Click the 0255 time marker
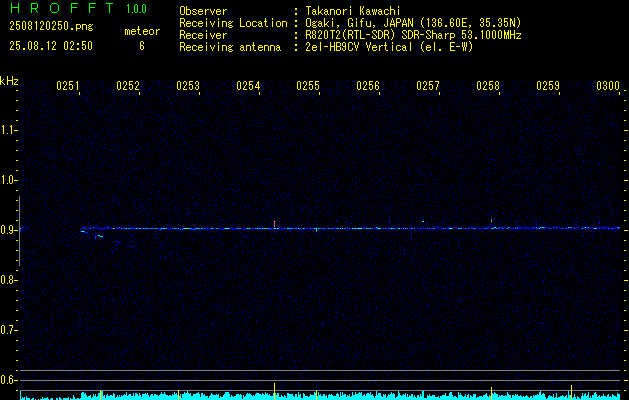Screen dimensions: 629x400 (x=308, y=86)
